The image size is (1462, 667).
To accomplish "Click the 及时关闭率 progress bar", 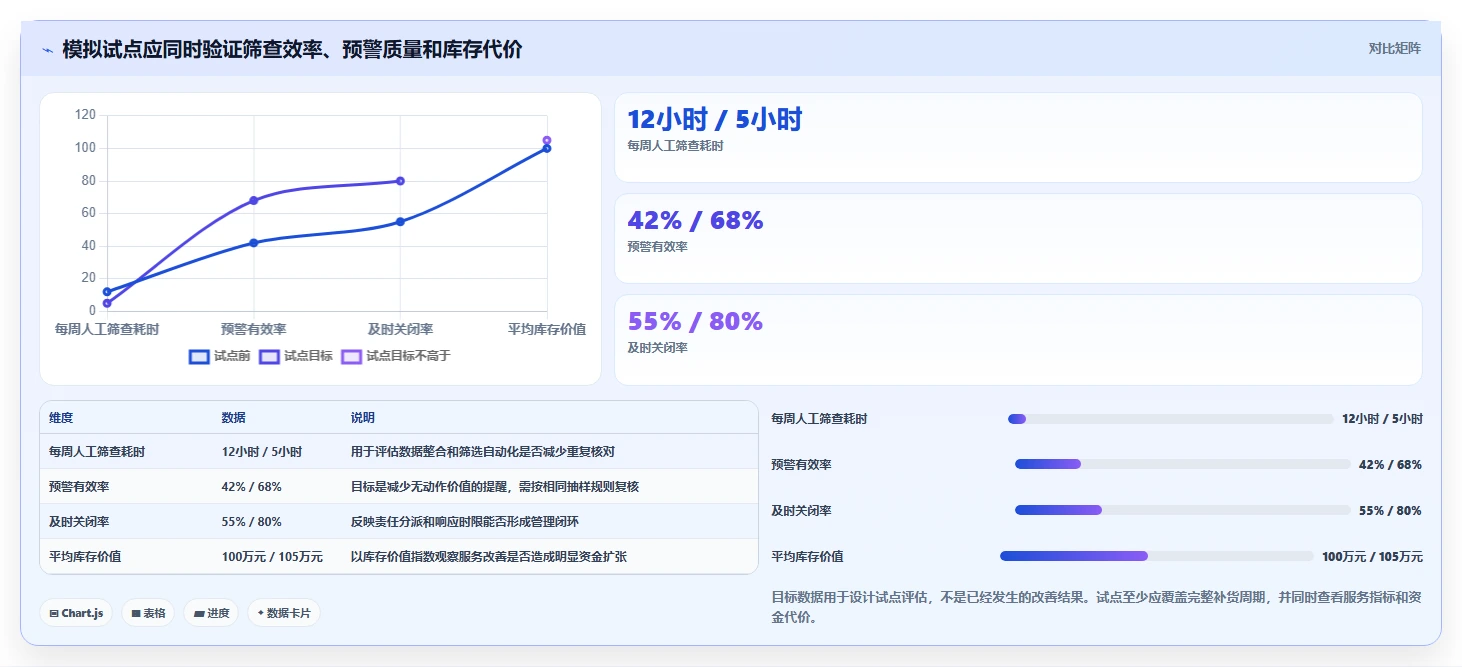I will 1183,510.
